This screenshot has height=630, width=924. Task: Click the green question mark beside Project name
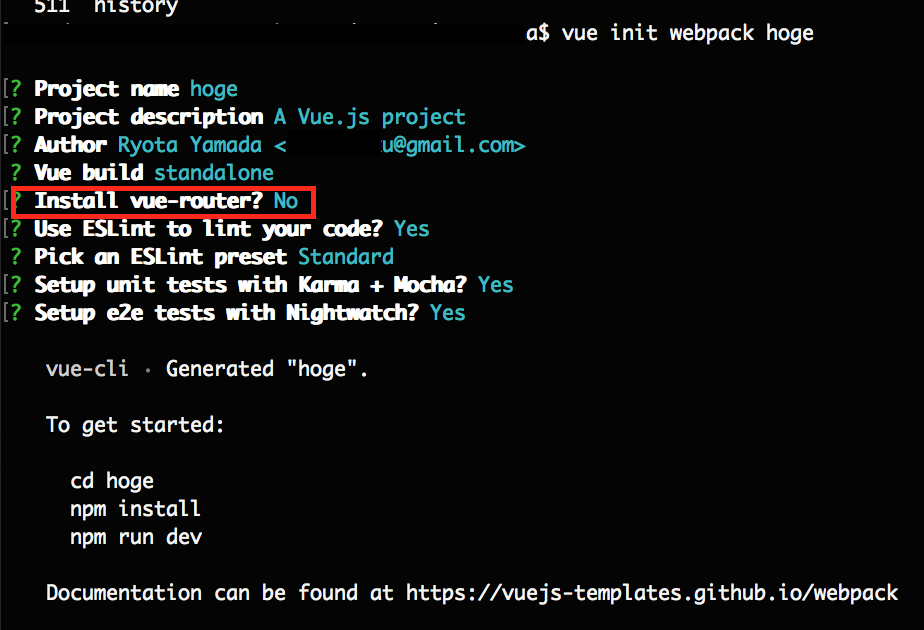[16, 88]
